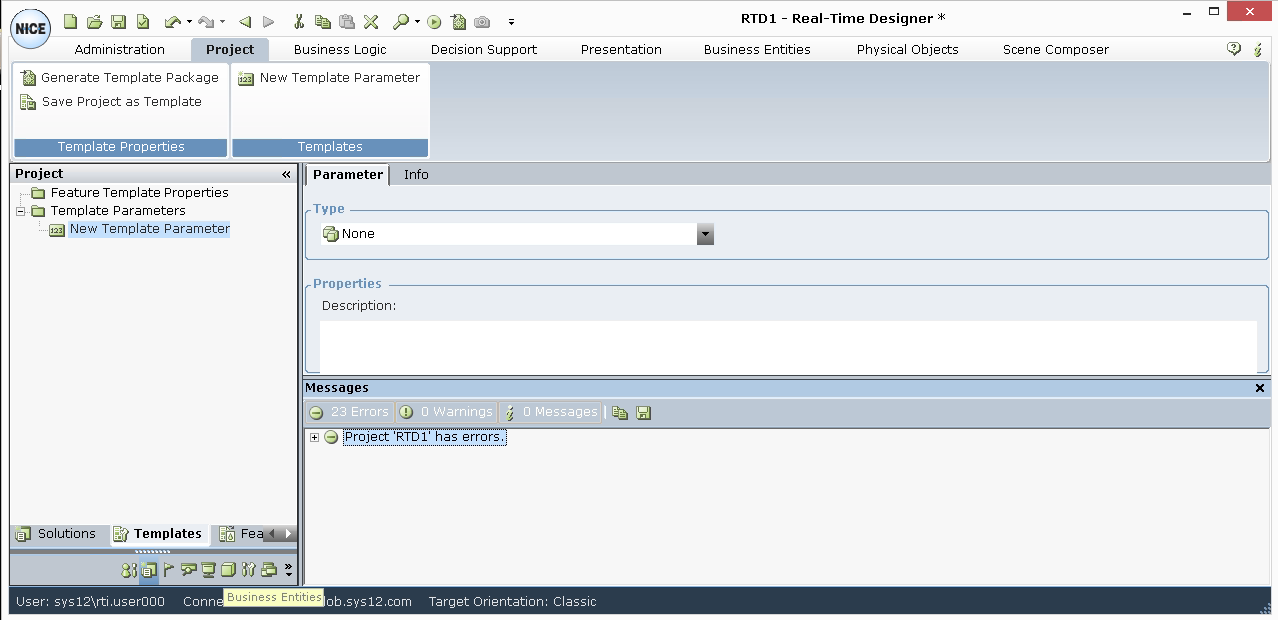Click Save Project as Template
This screenshot has height=620, width=1278.
[x=111, y=102]
